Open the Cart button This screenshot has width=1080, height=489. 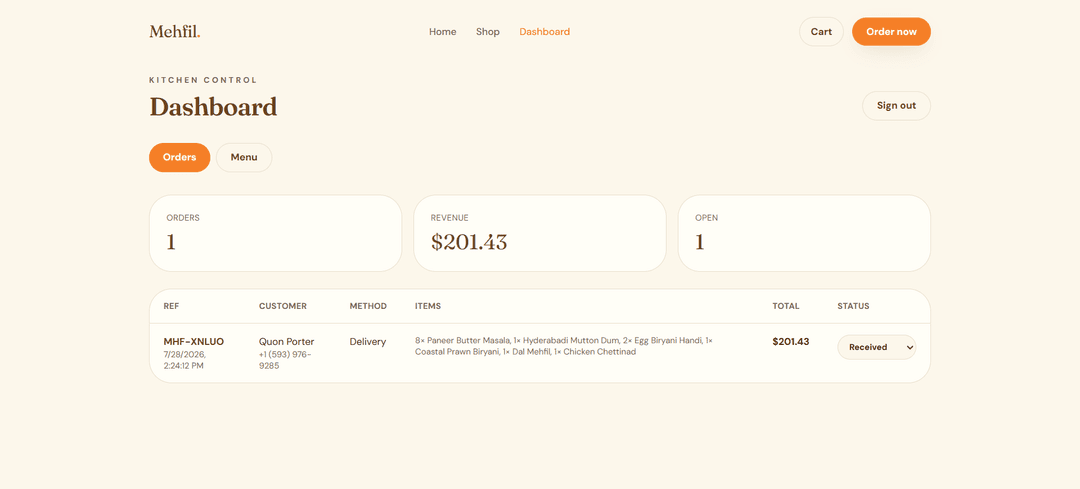tap(821, 32)
